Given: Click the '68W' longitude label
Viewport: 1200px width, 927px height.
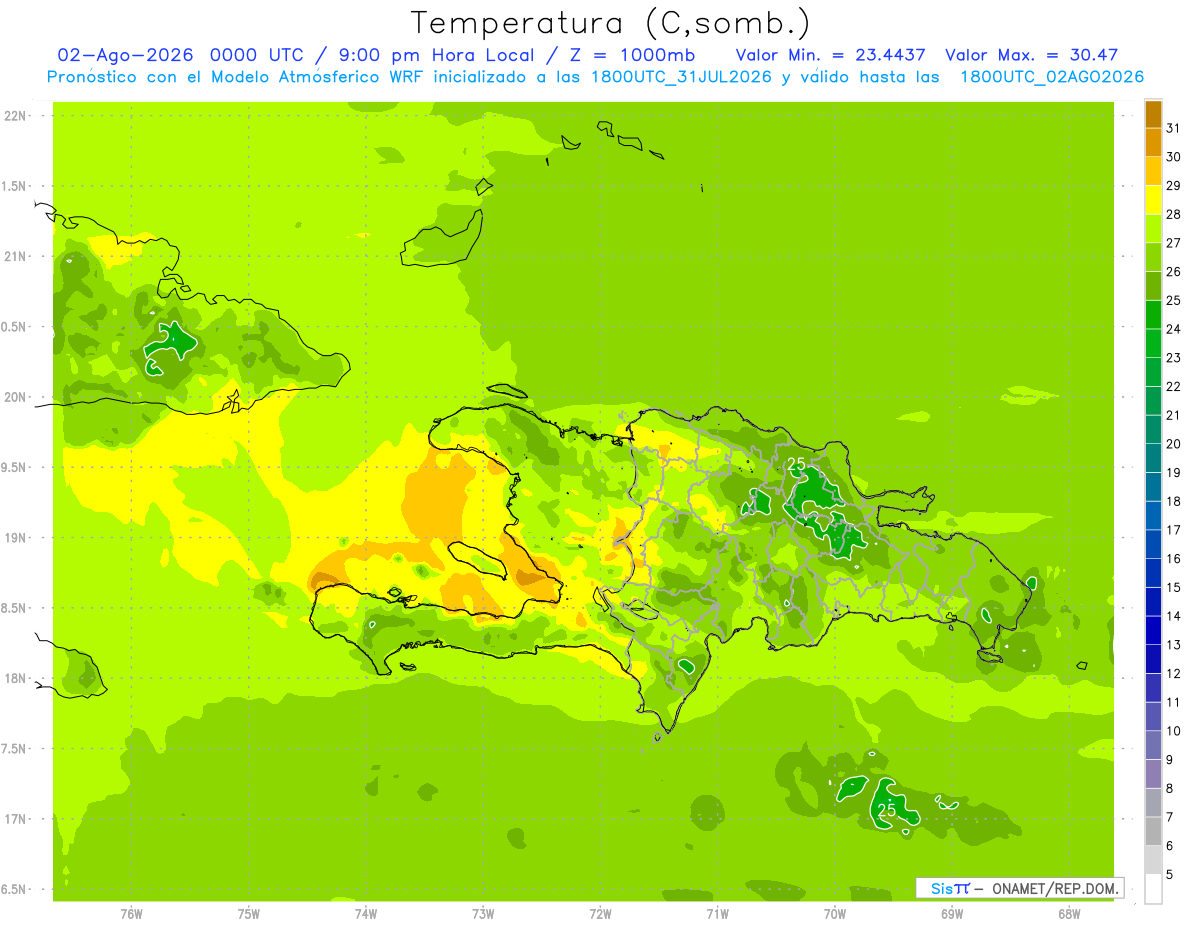Looking at the screenshot, I should [1069, 914].
